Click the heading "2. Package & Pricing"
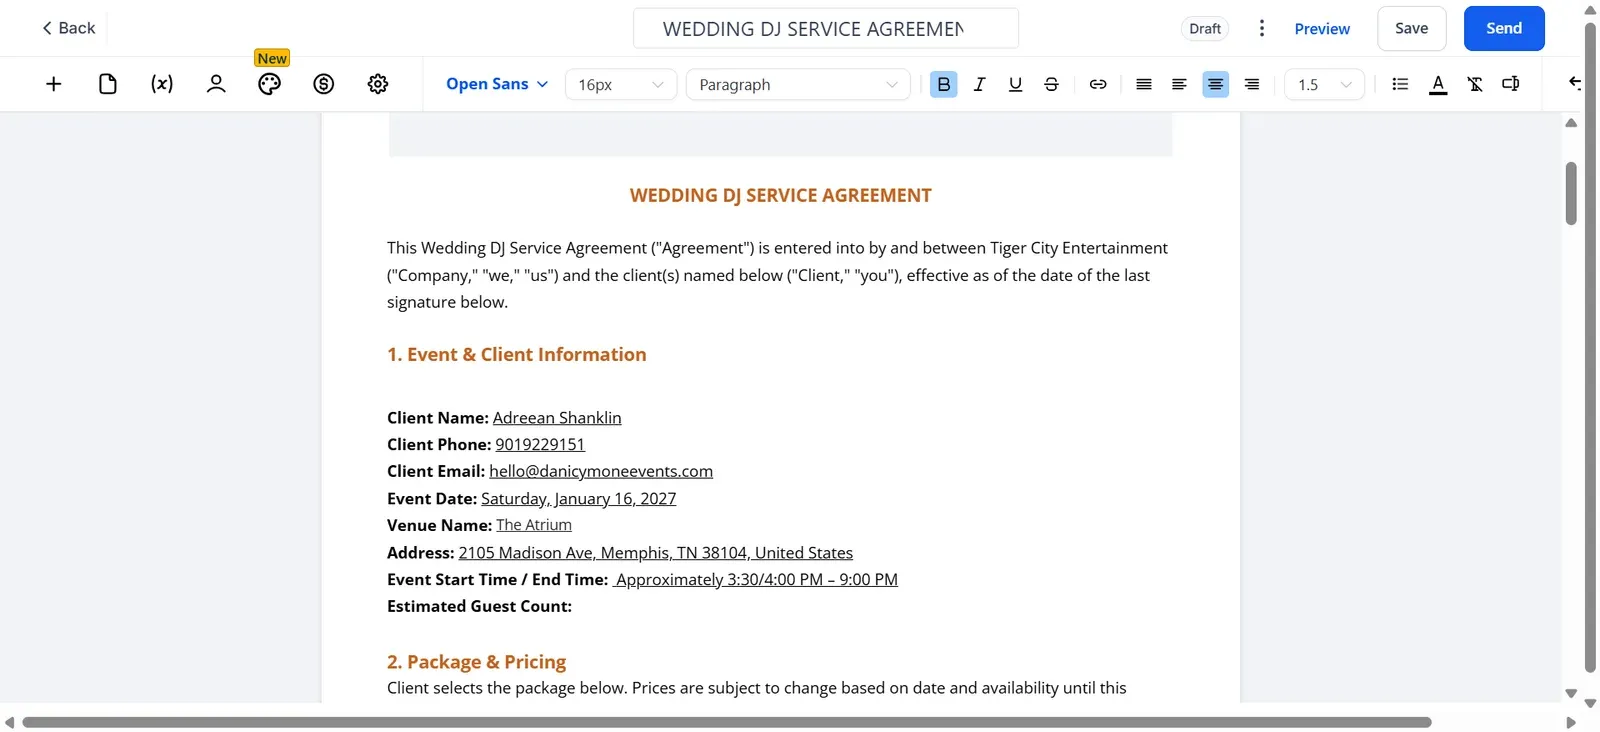1600x732 pixels. pos(476,662)
